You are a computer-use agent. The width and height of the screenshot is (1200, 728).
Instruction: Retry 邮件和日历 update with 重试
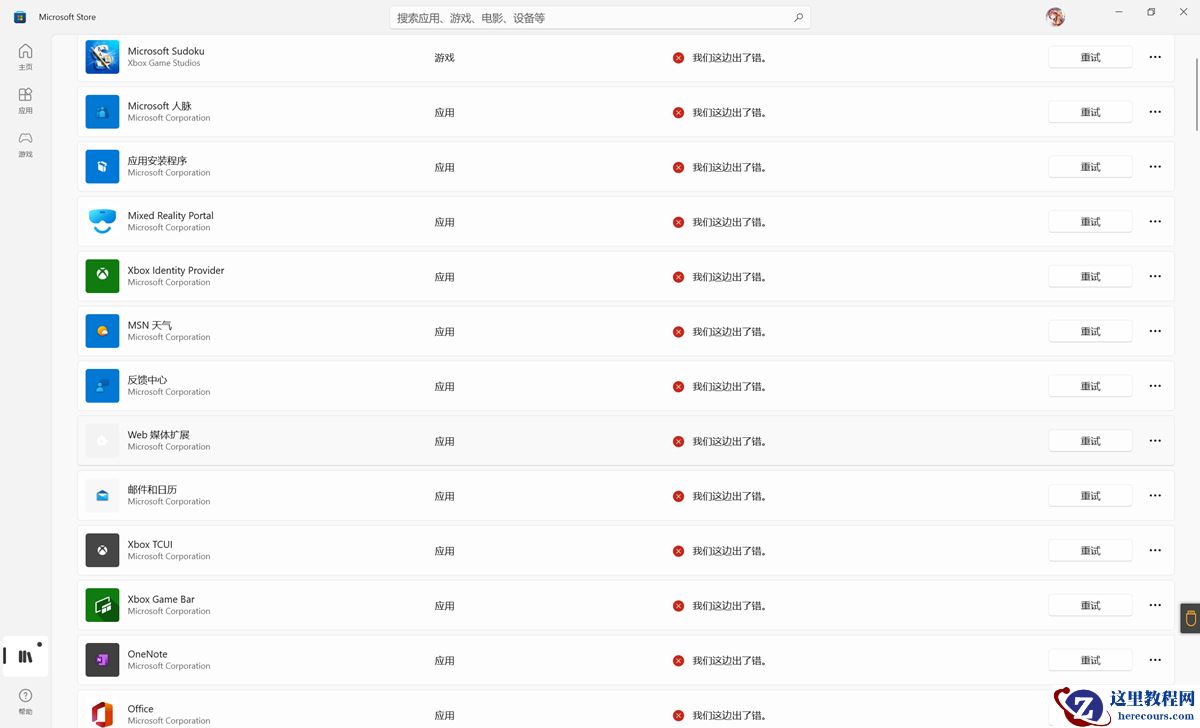coord(1090,496)
